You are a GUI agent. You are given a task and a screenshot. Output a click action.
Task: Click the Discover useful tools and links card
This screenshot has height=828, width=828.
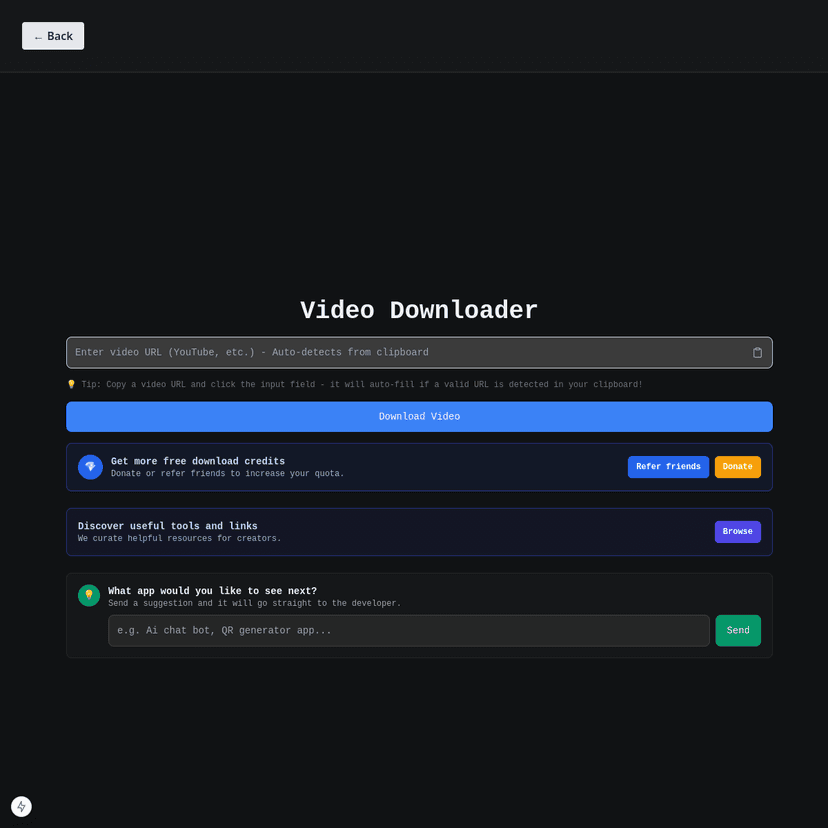418,531
